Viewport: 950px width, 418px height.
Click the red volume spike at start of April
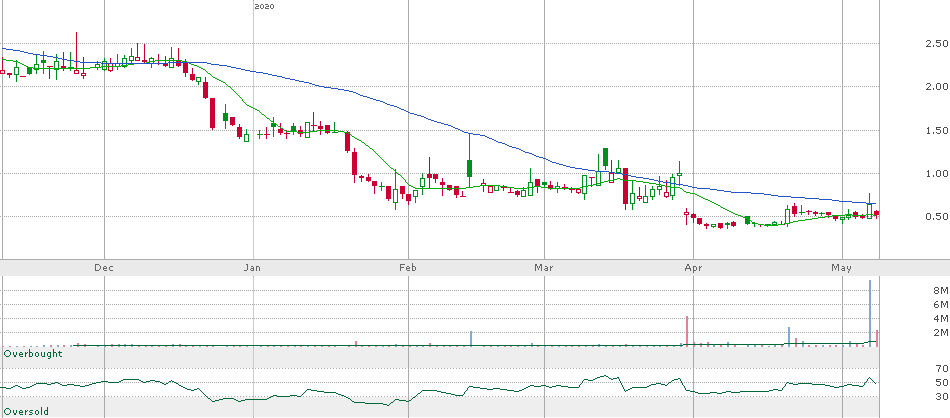pyautogui.click(x=687, y=331)
